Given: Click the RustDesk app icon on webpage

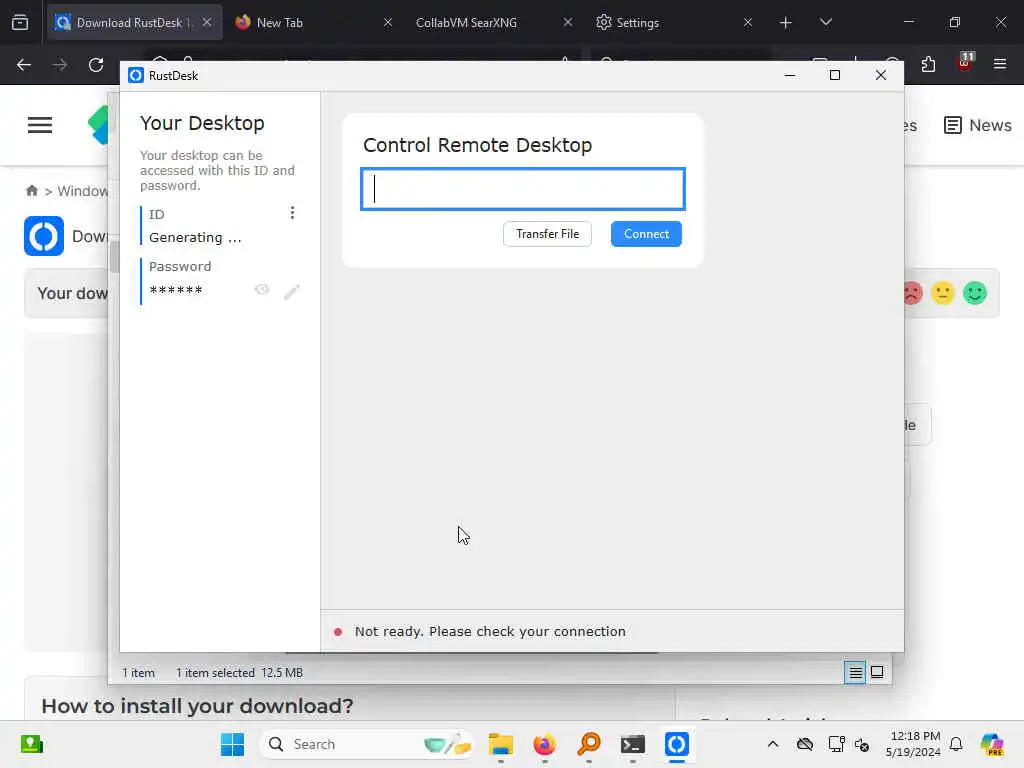Looking at the screenshot, I should tap(44, 236).
